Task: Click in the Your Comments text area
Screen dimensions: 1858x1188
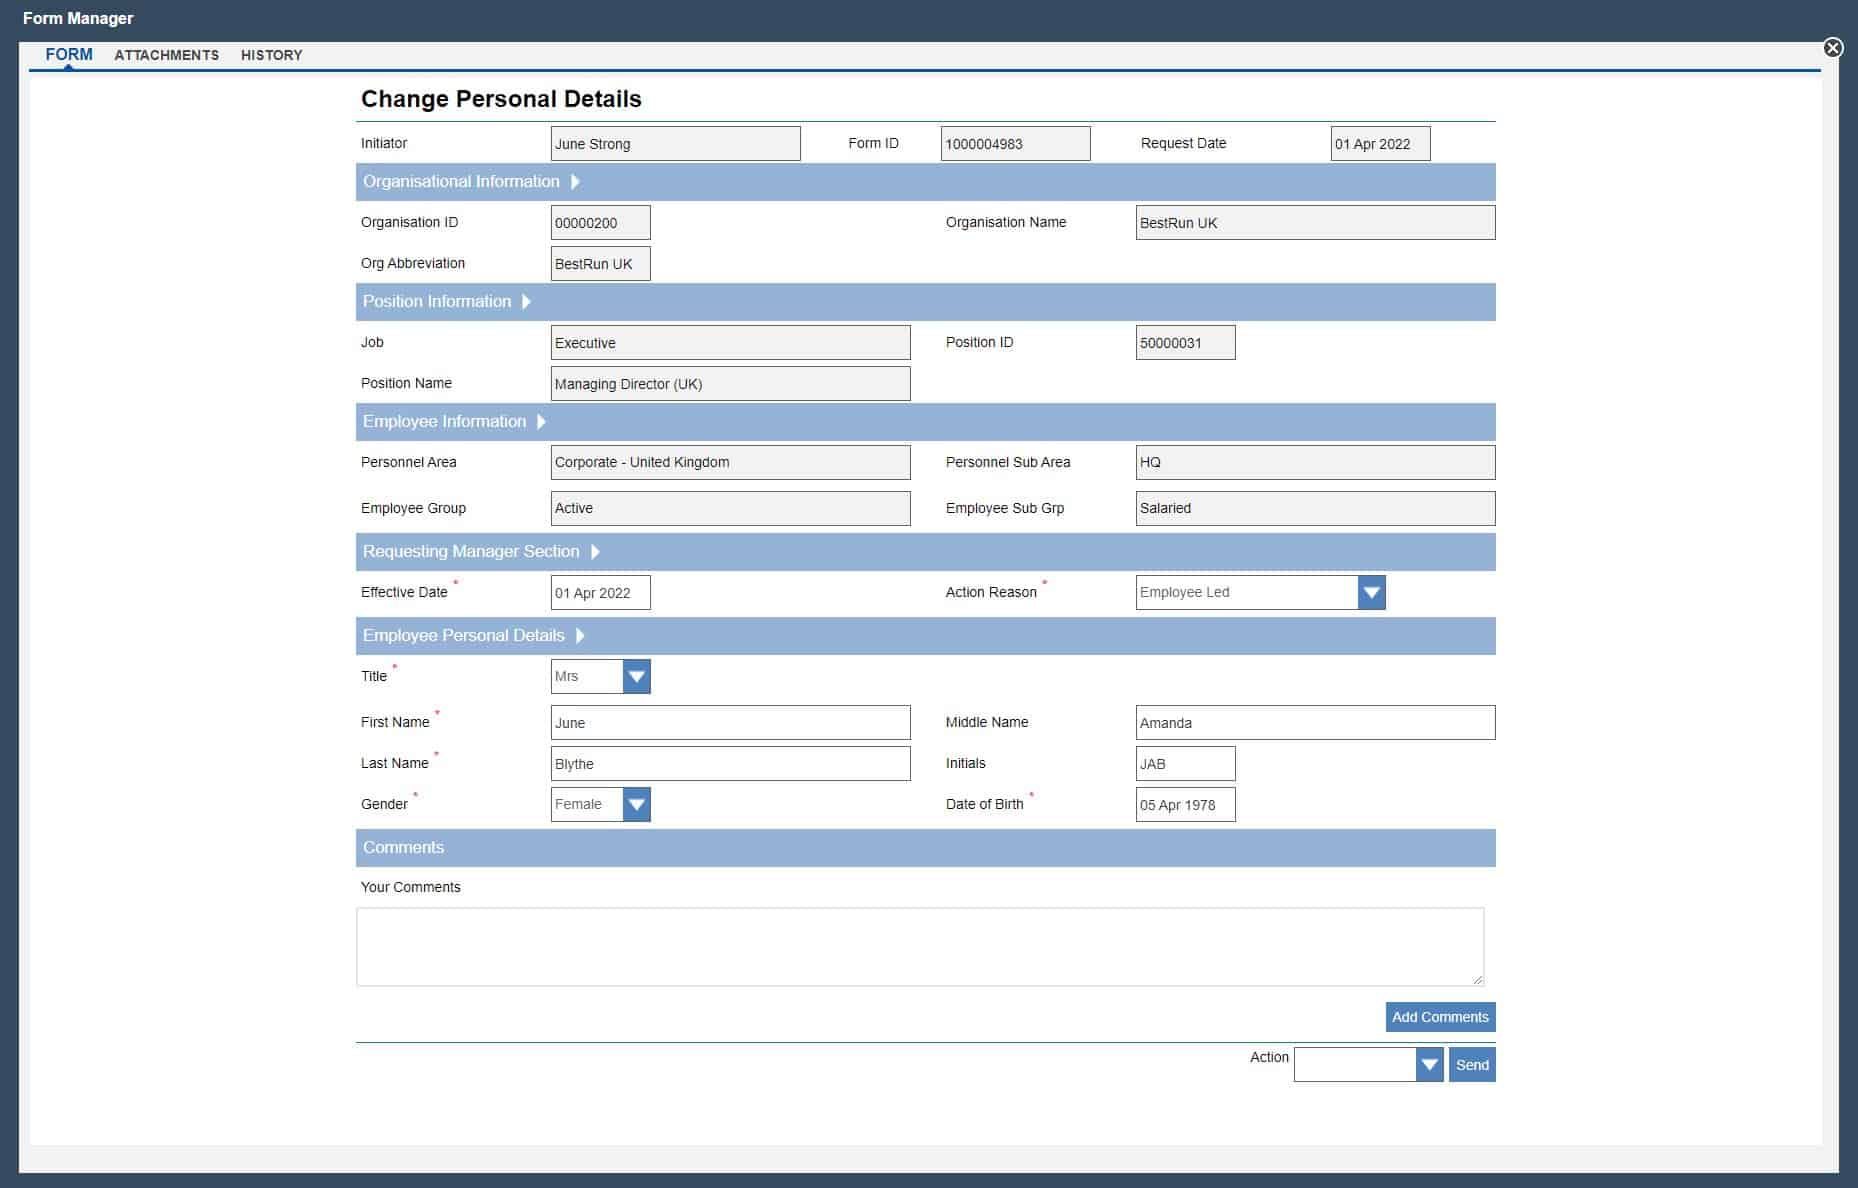Action: click(x=919, y=946)
